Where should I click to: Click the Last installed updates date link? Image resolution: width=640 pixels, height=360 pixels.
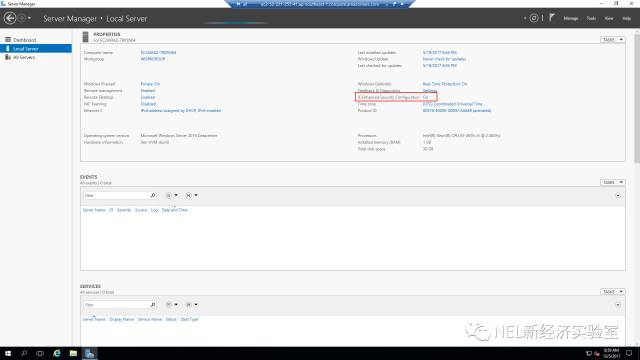click(x=440, y=53)
